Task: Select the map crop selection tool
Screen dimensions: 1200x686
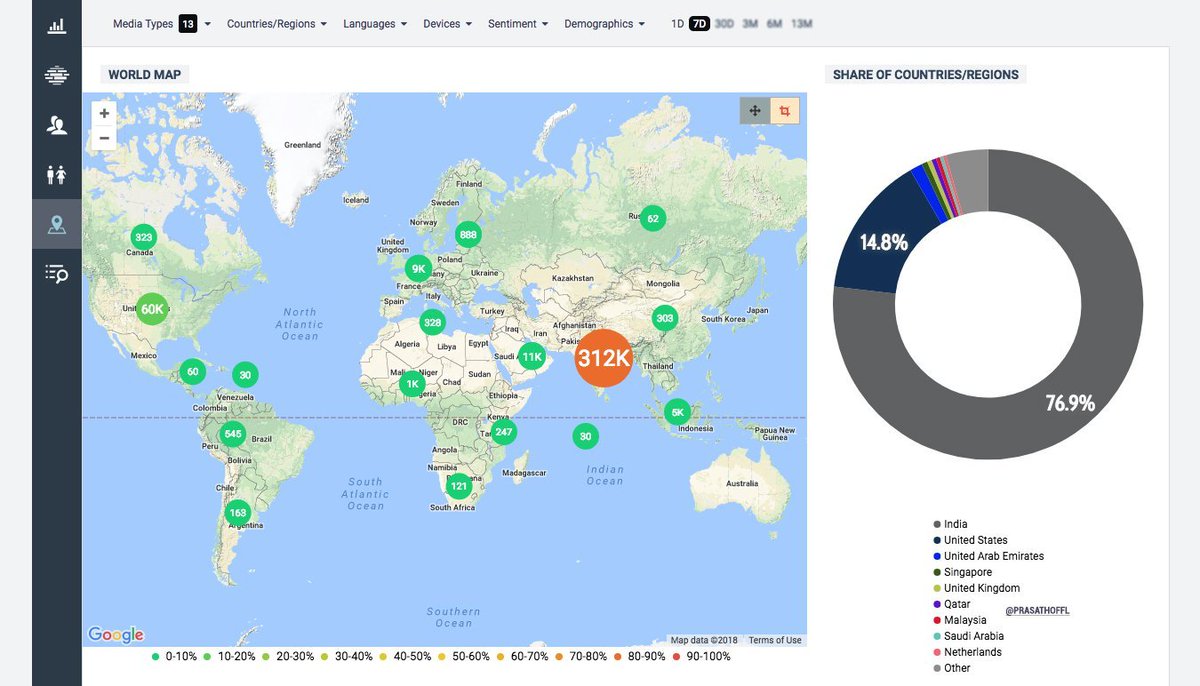Action: pos(785,111)
